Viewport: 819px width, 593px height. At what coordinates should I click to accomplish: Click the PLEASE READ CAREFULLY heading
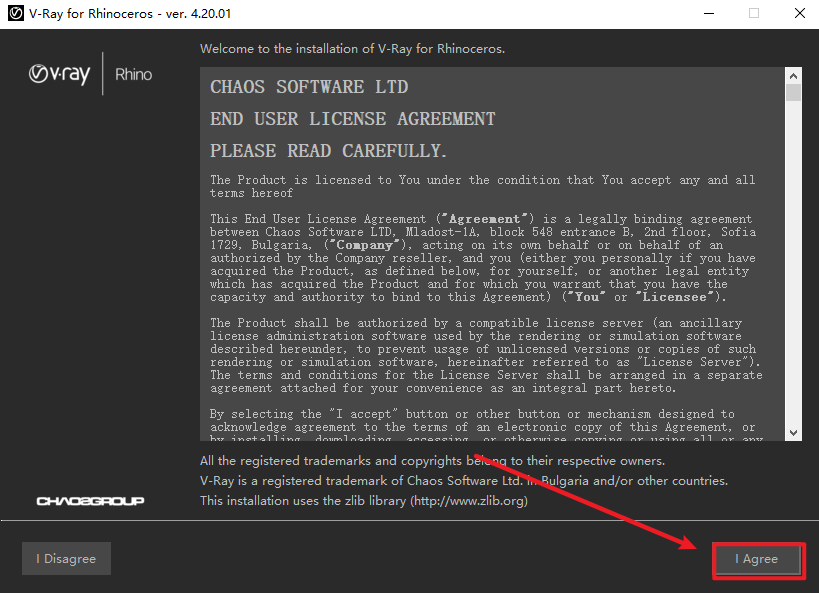pos(328,151)
